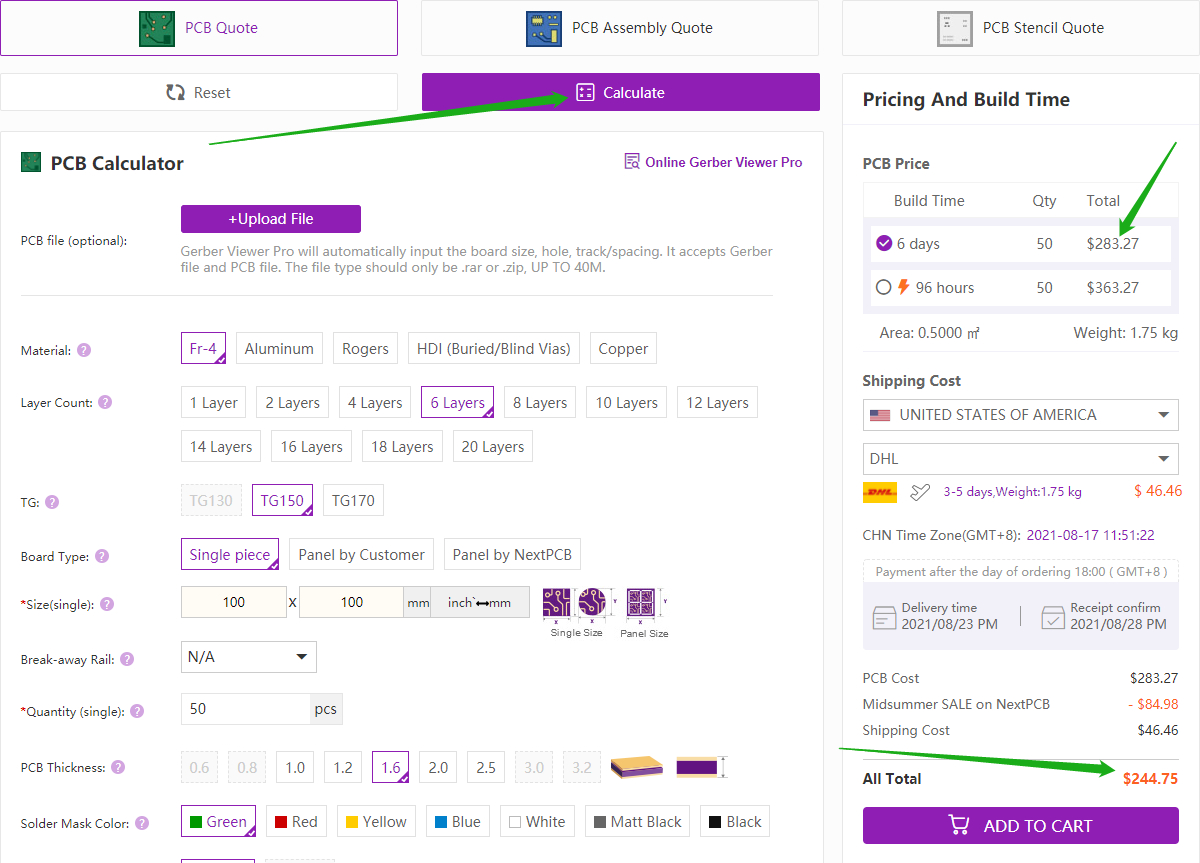Open the PCB Stencil Quote tab

point(1021,28)
